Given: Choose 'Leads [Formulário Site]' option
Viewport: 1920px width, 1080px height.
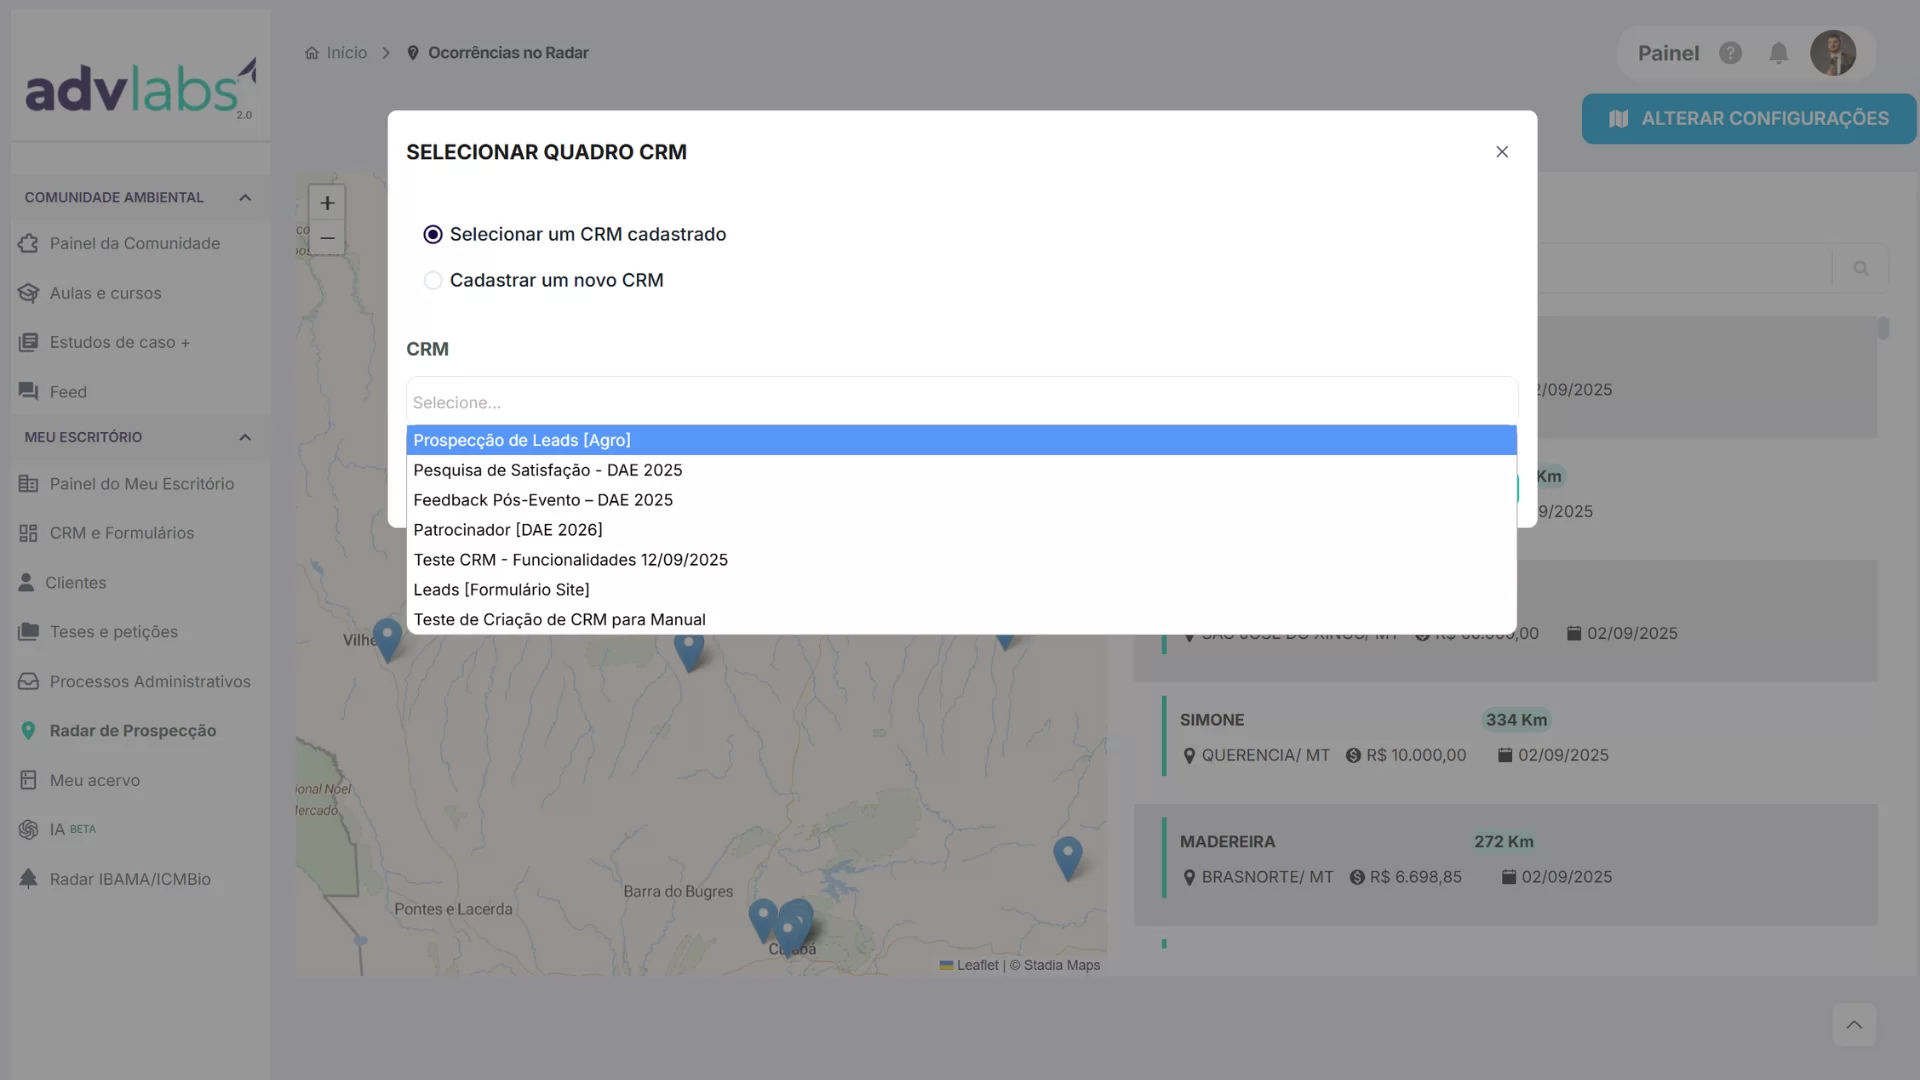Looking at the screenshot, I should (501, 590).
